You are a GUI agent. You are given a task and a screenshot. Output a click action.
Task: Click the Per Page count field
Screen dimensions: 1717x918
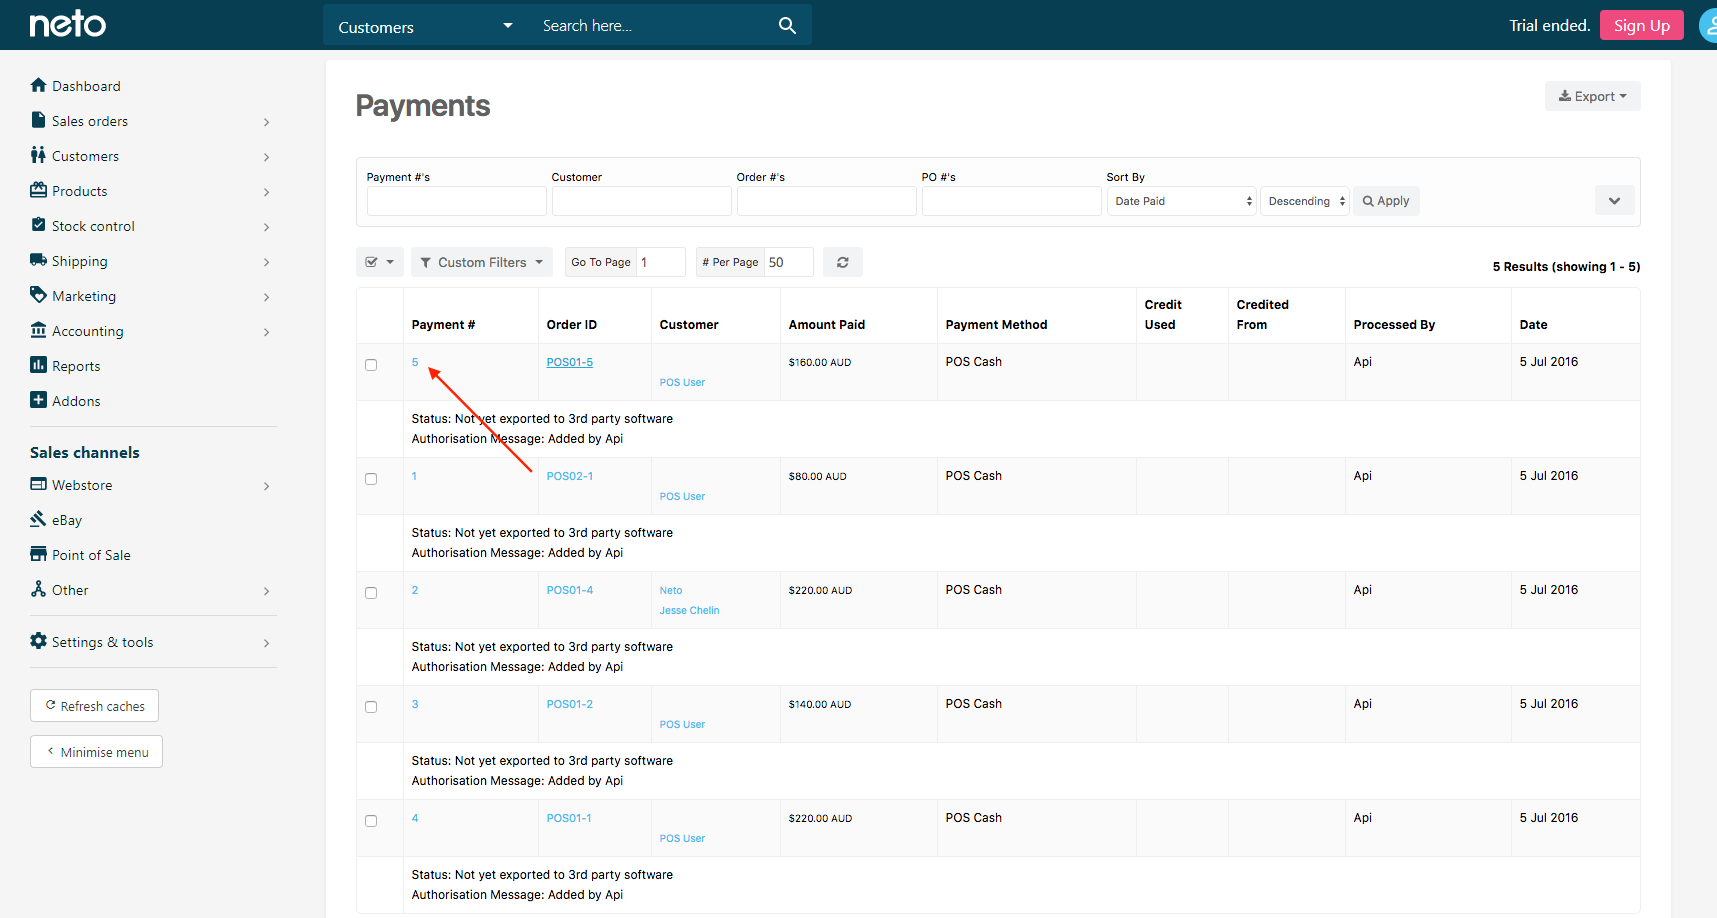(x=789, y=262)
